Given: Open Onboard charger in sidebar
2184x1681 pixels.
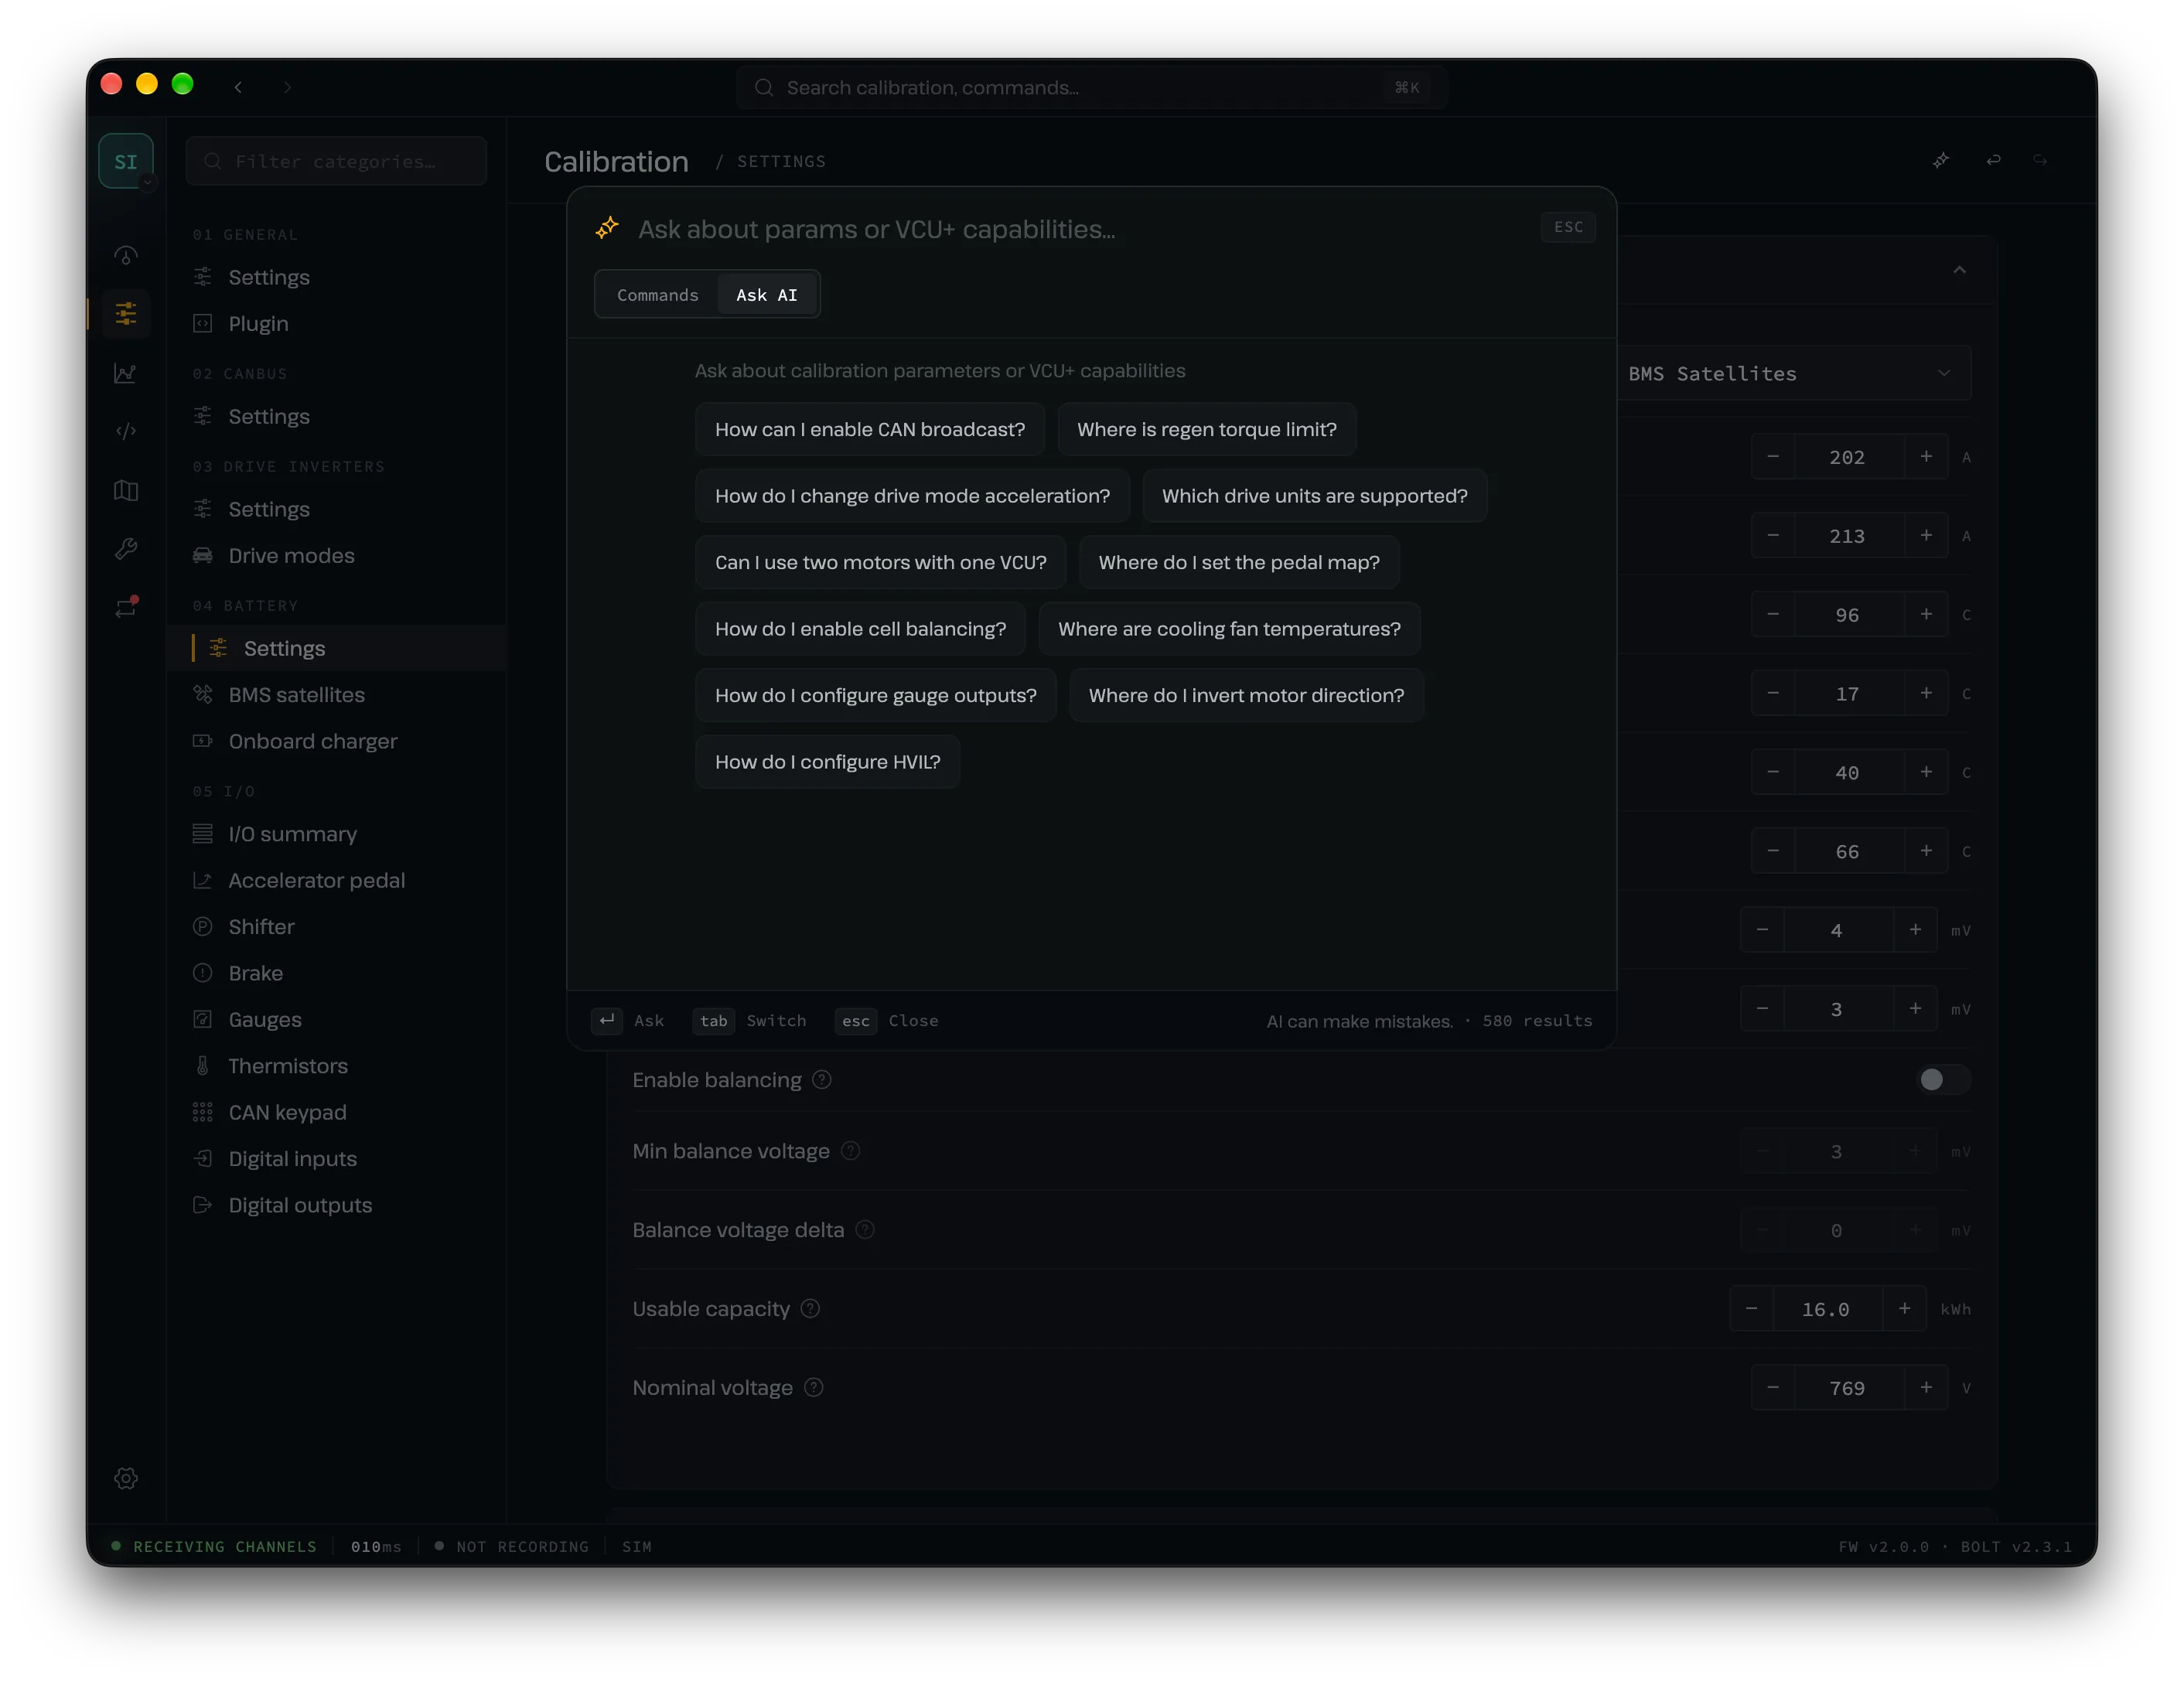Looking at the screenshot, I should [336, 741].
